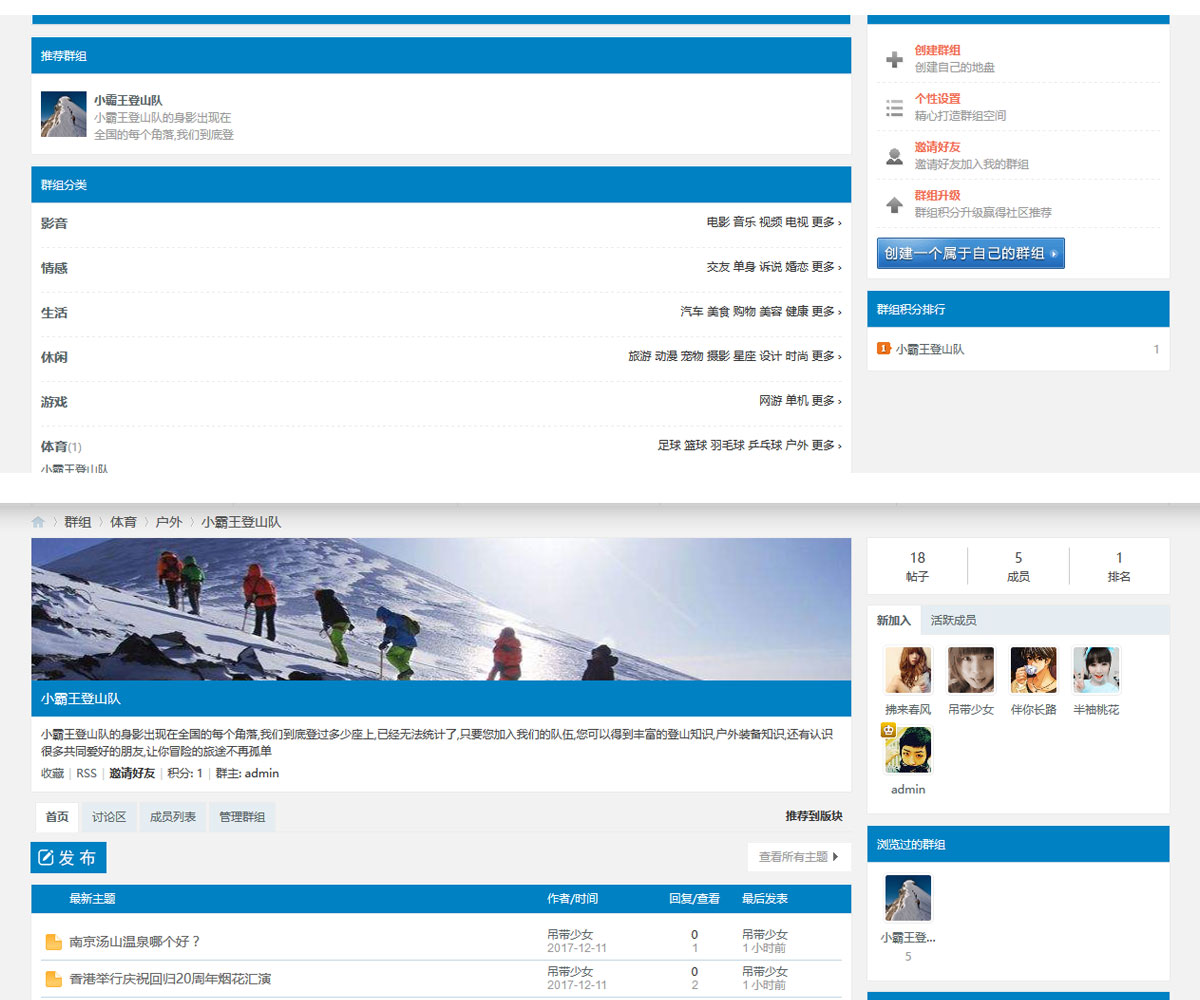The image size is (1200, 1000).
Task: Click 推荐到版块 link
Action: 814,817
